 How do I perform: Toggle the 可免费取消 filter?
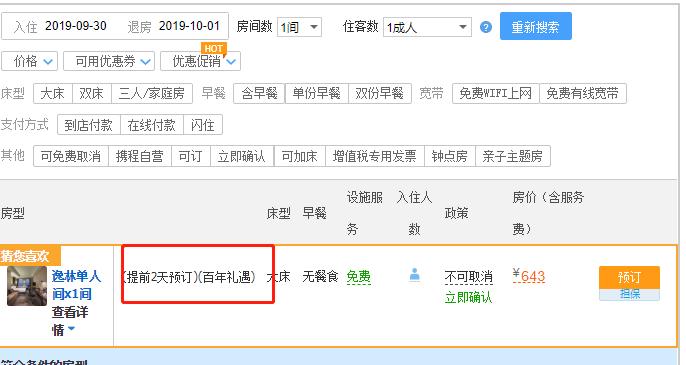(71, 156)
